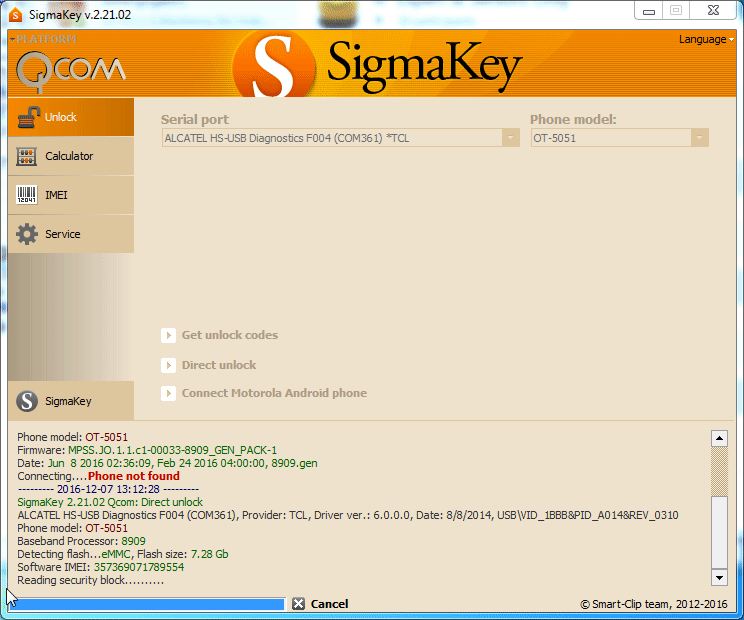Open the Service tab

click(x=71, y=234)
